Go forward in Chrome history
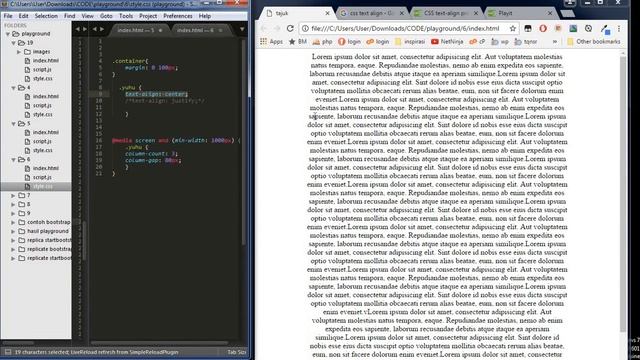Image resolution: width=640 pixels, height=360 pixels. [x=277, y=29]
